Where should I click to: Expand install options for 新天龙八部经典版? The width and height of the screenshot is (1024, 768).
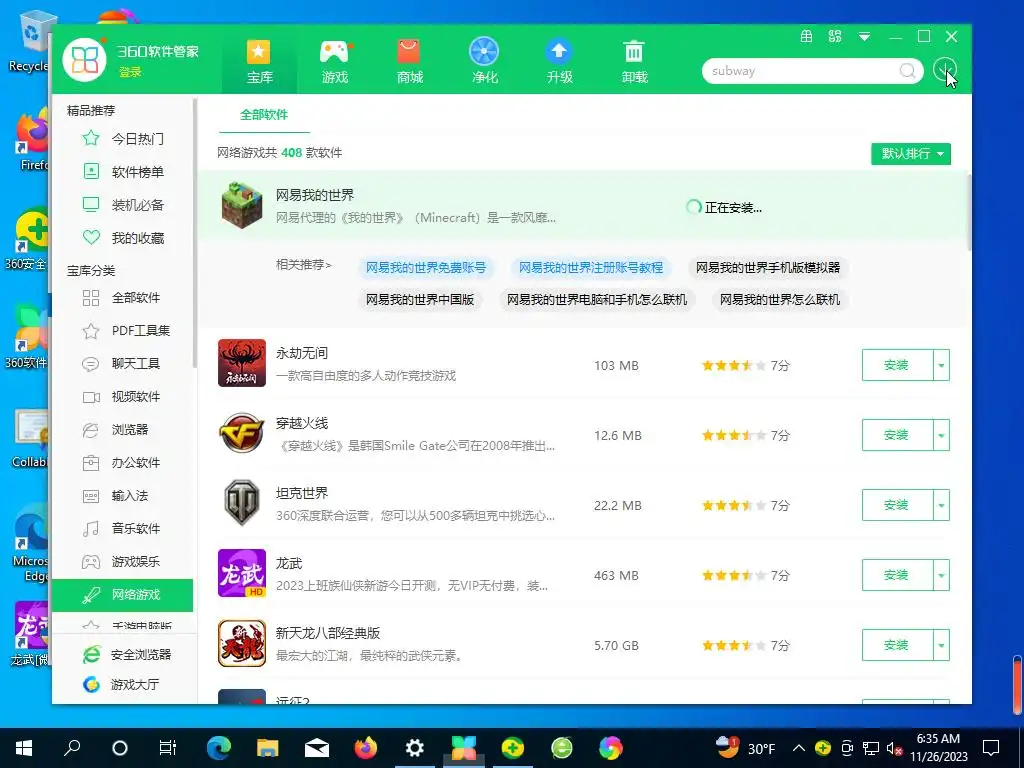click(x=941, y=645)
